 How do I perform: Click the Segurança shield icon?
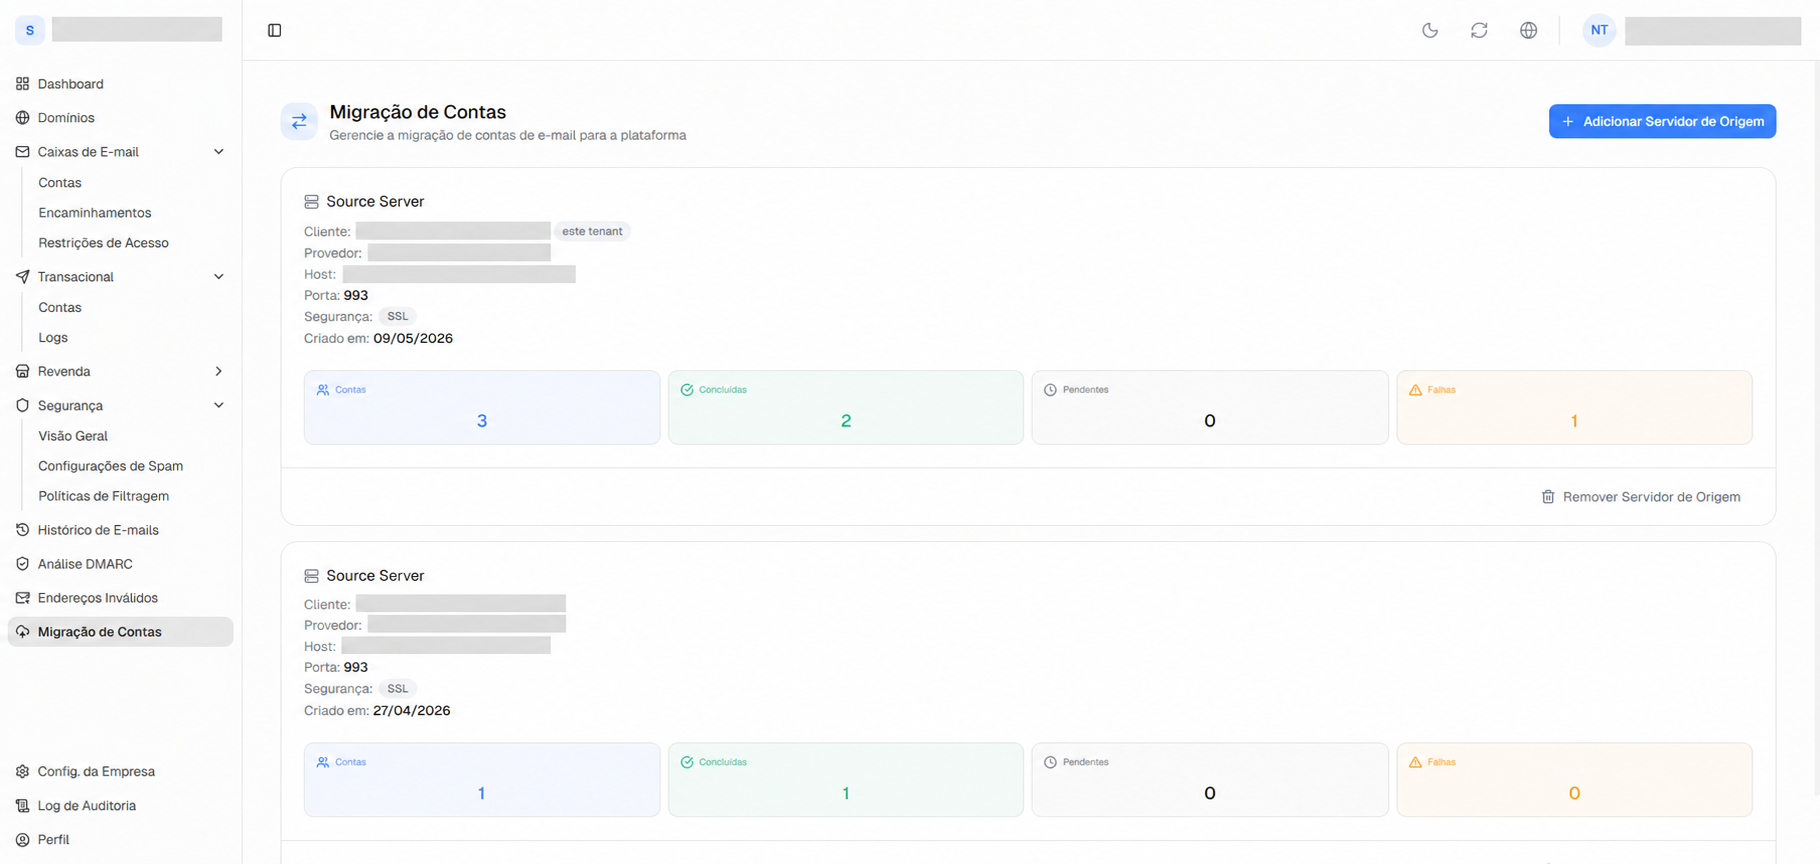[x=22, y=405]
